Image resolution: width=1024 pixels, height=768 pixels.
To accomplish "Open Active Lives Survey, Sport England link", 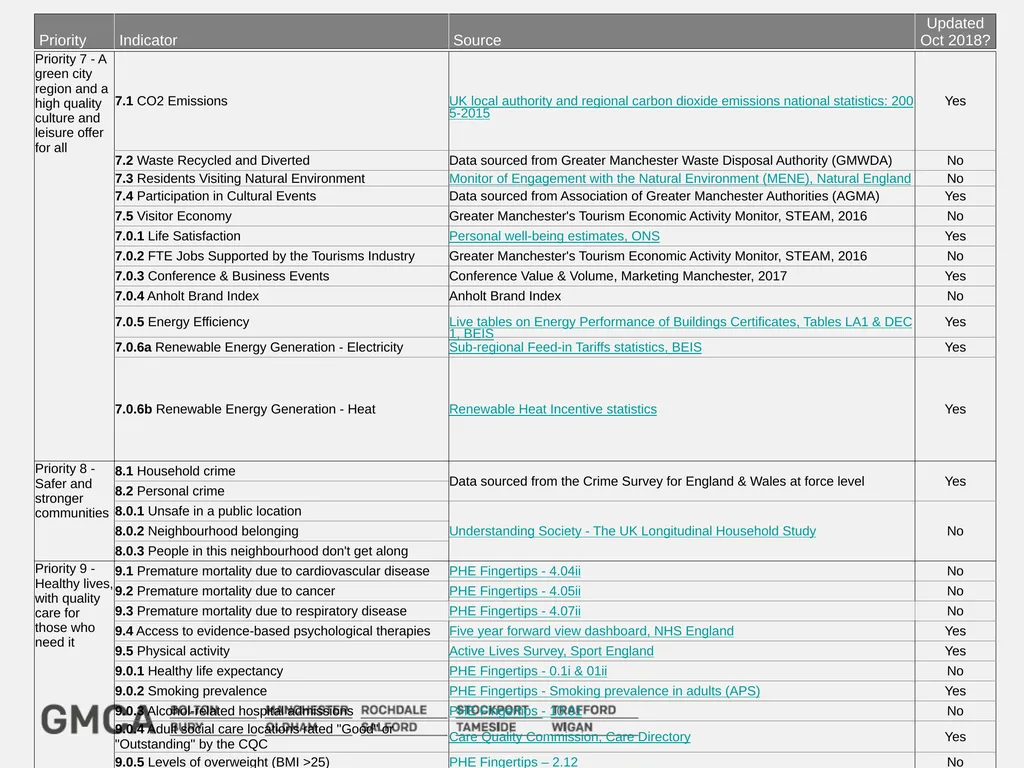I will coord(551,651).
